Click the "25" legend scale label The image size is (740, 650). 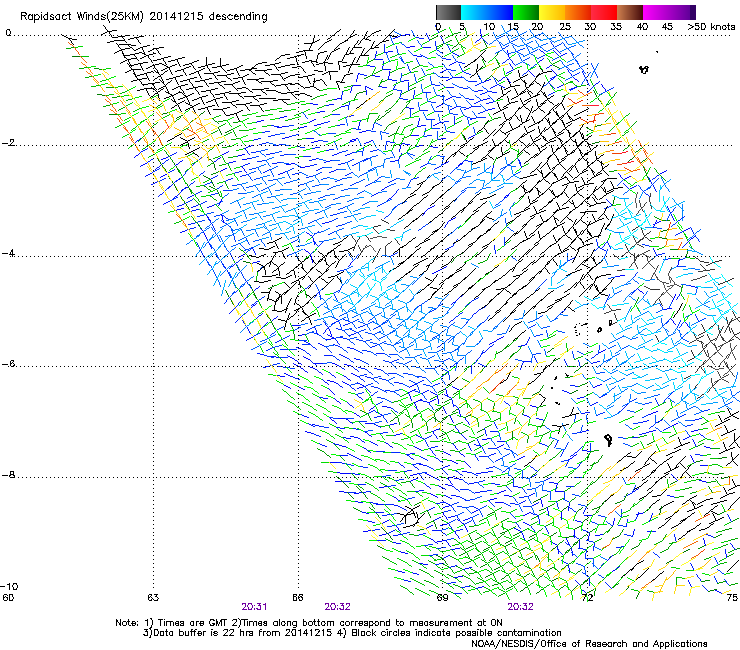tap(564, 26)
